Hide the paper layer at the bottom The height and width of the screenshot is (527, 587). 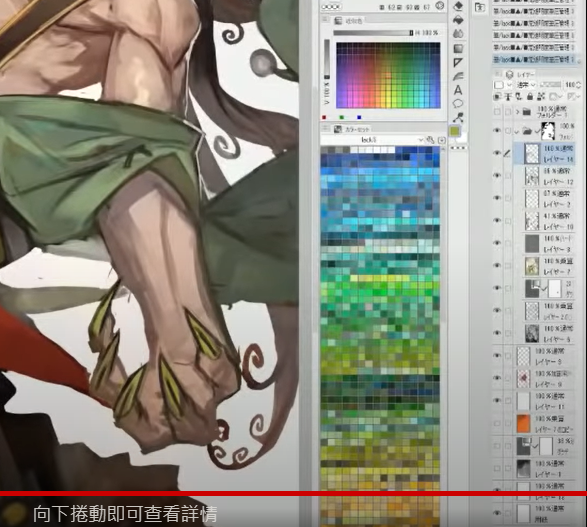pyautogui.click(x=497, y=513)
